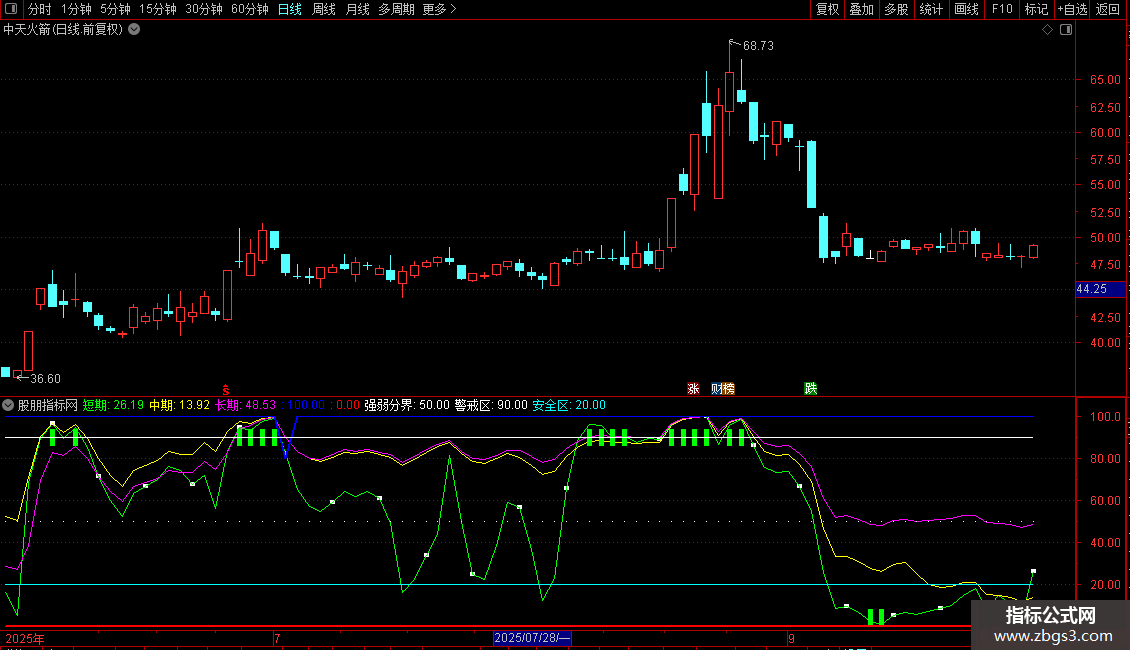
Task: Toggle the 叠加 overlay option
Action: point(861,10)
